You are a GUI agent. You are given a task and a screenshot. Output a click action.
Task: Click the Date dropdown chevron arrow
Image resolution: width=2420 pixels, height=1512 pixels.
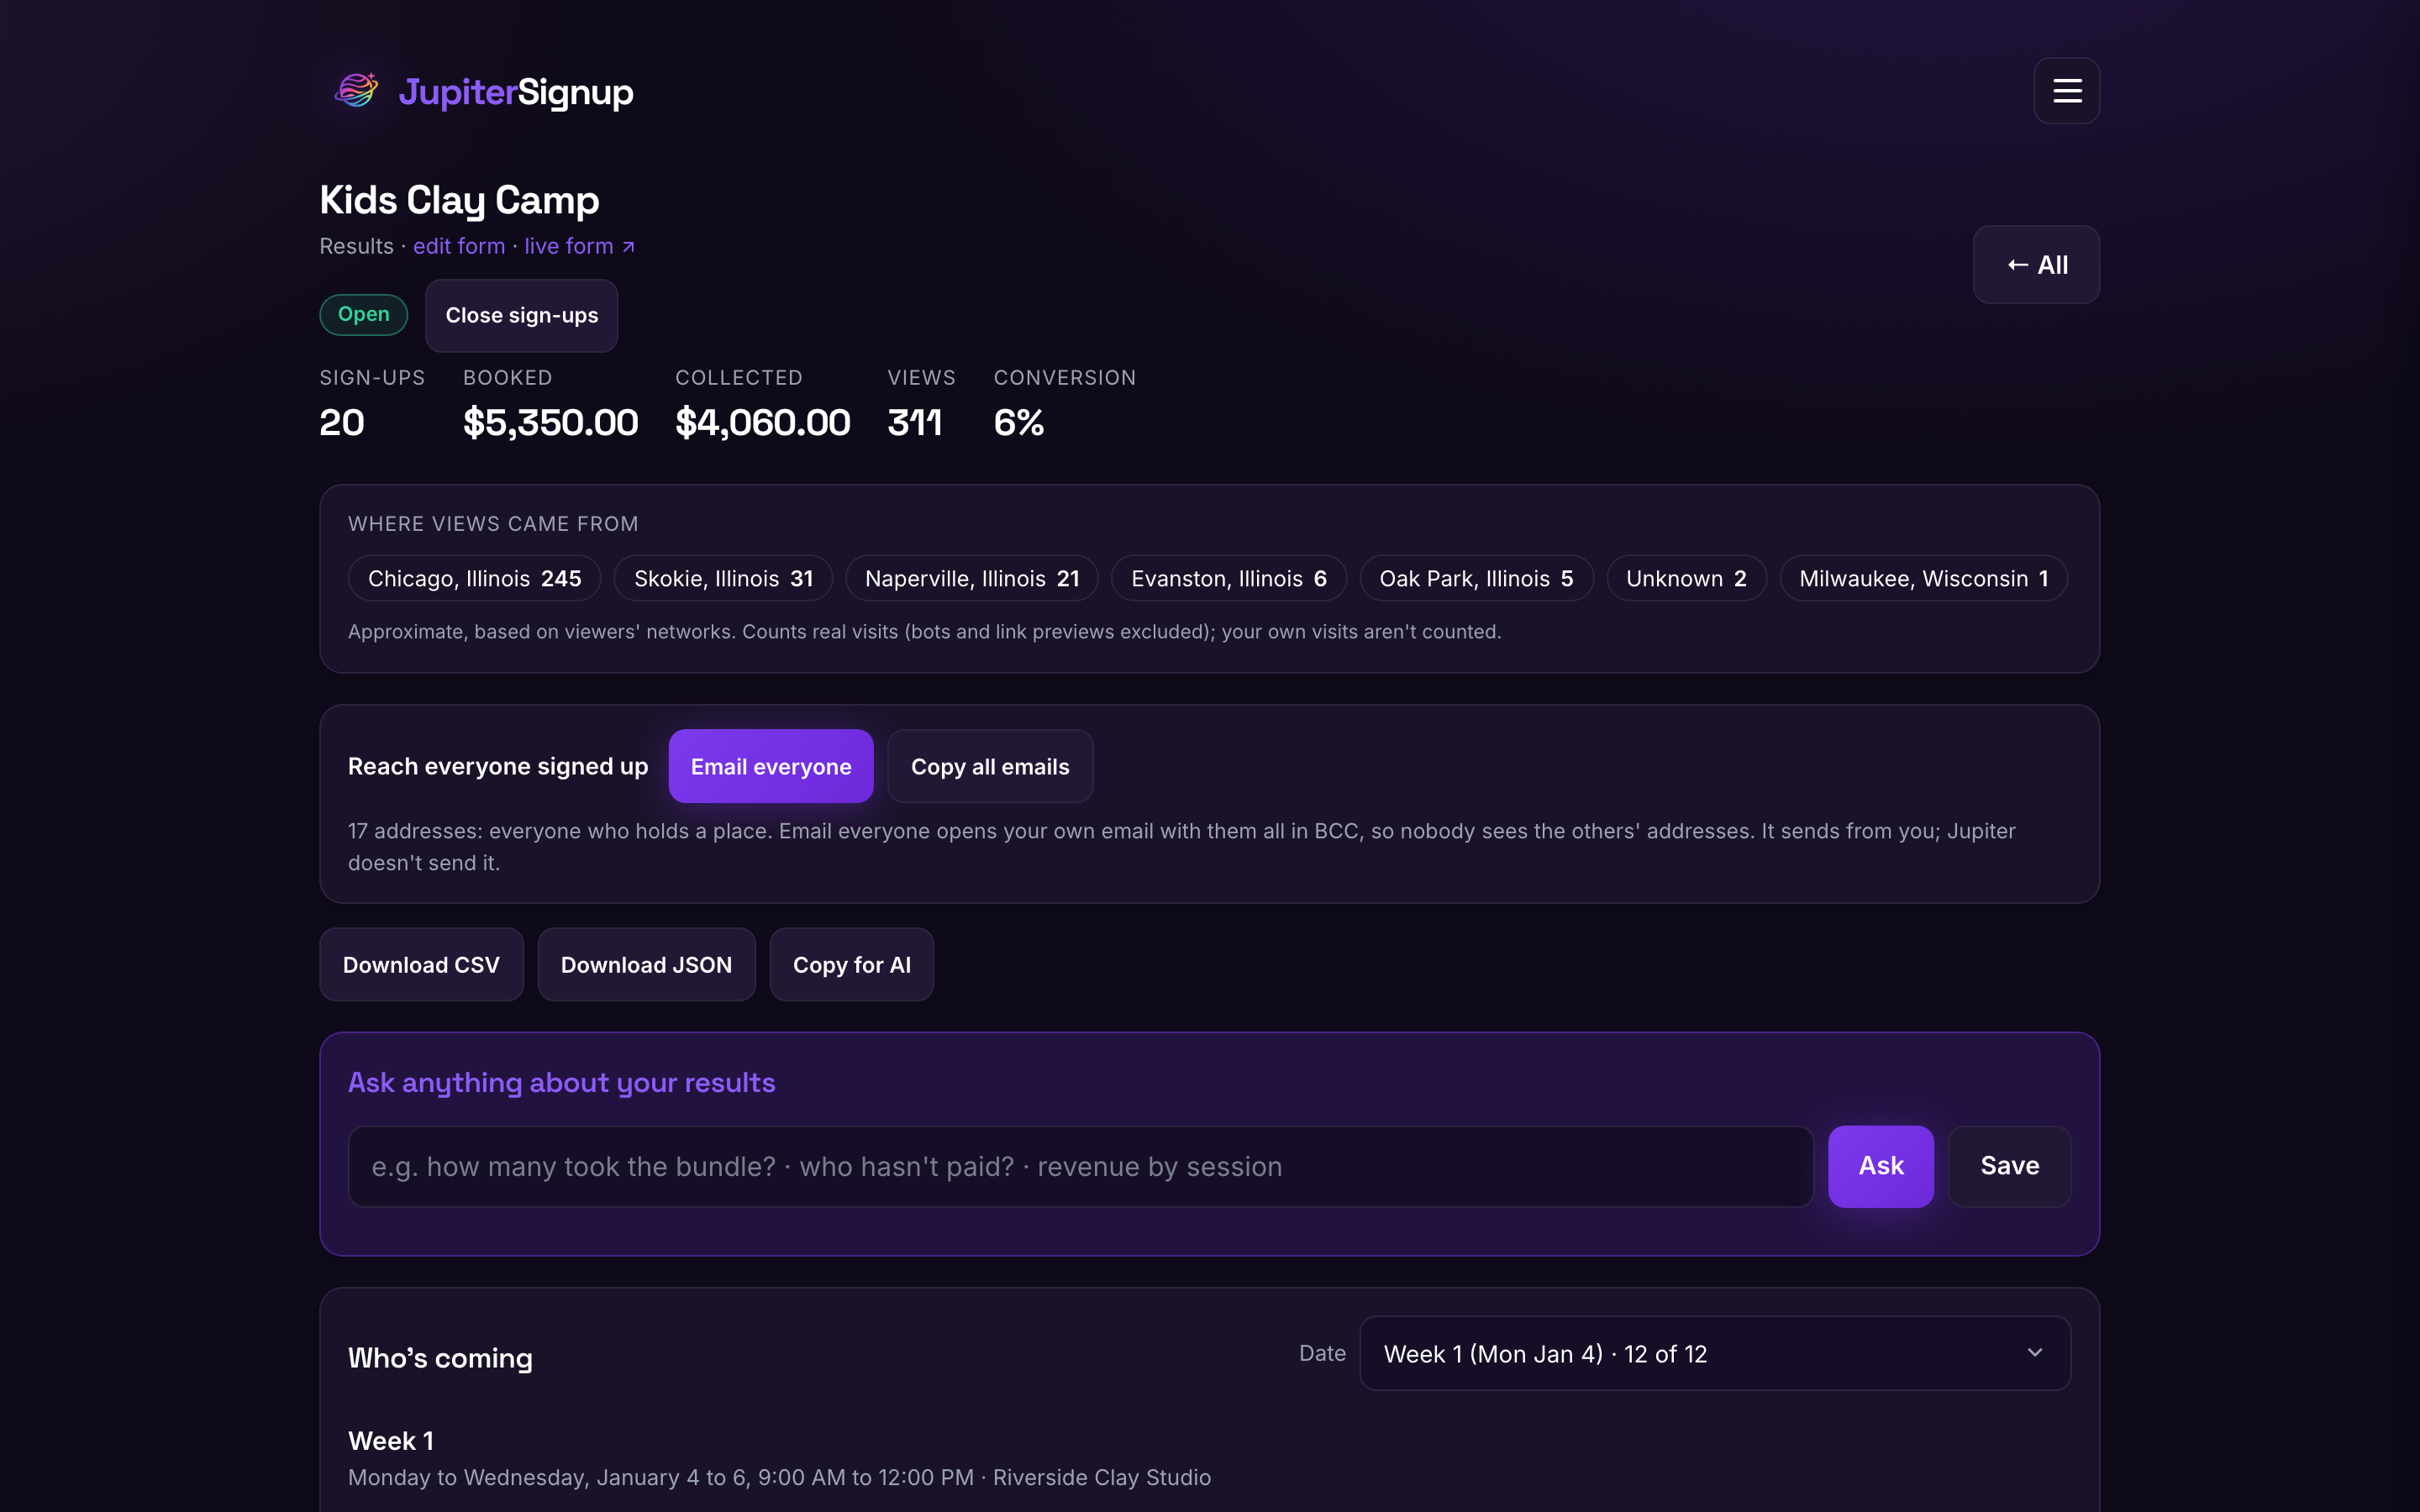[2034, 1353]
